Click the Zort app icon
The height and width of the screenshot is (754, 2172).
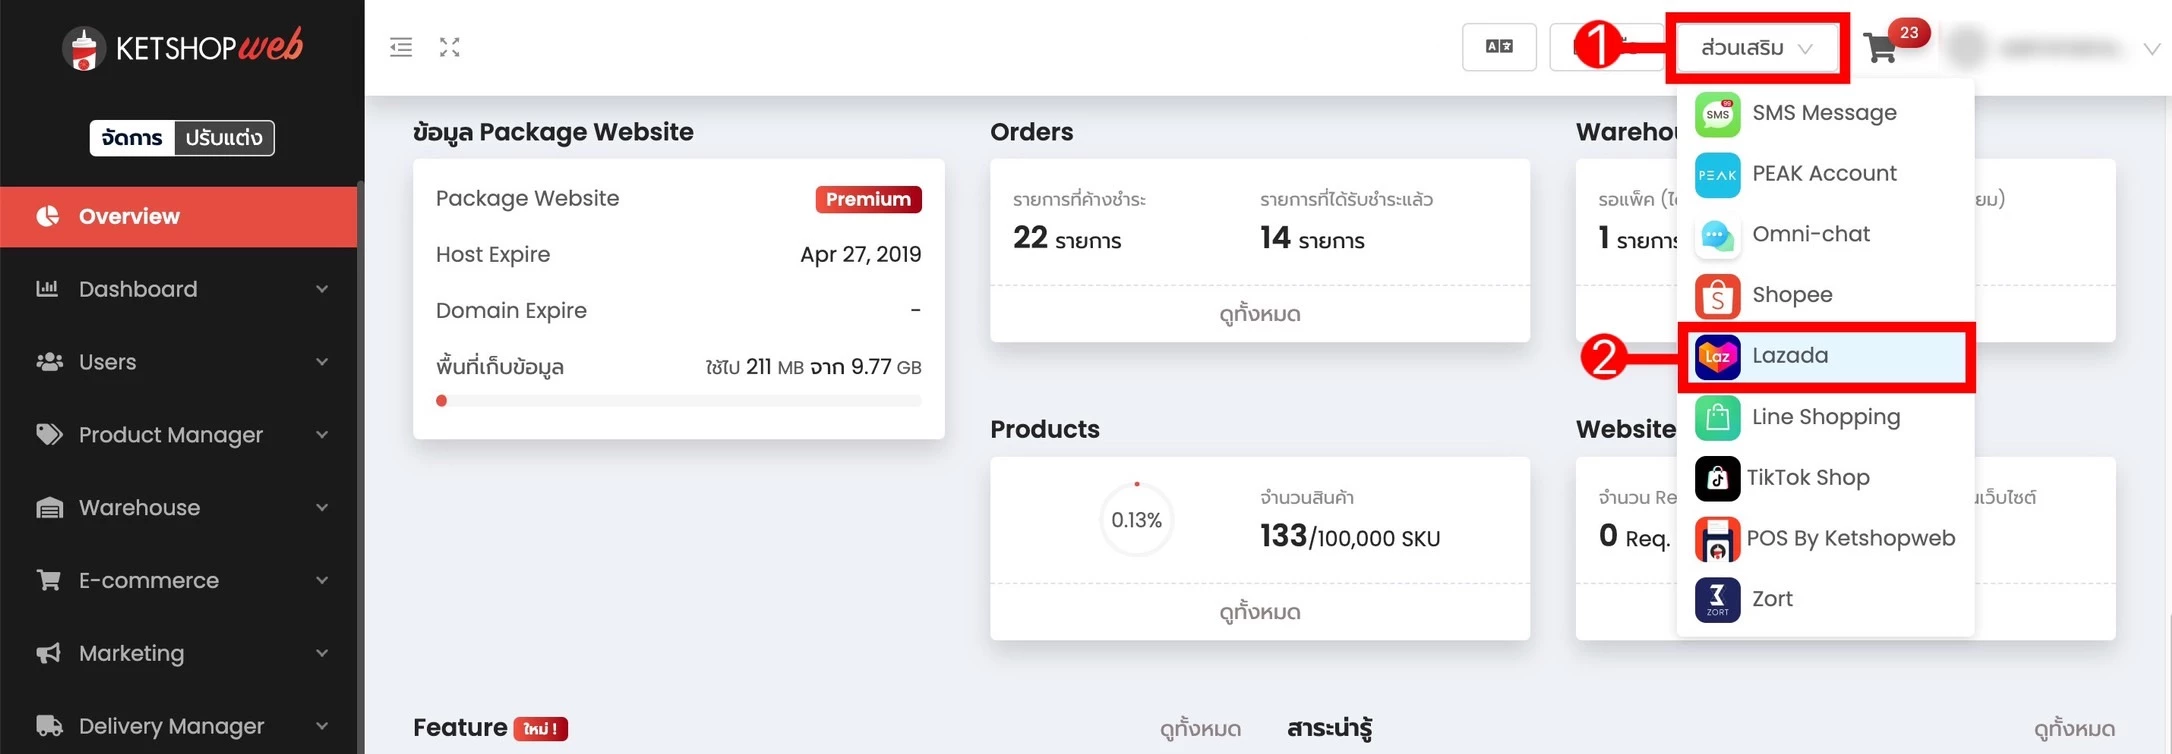[x=1717, y=600]
